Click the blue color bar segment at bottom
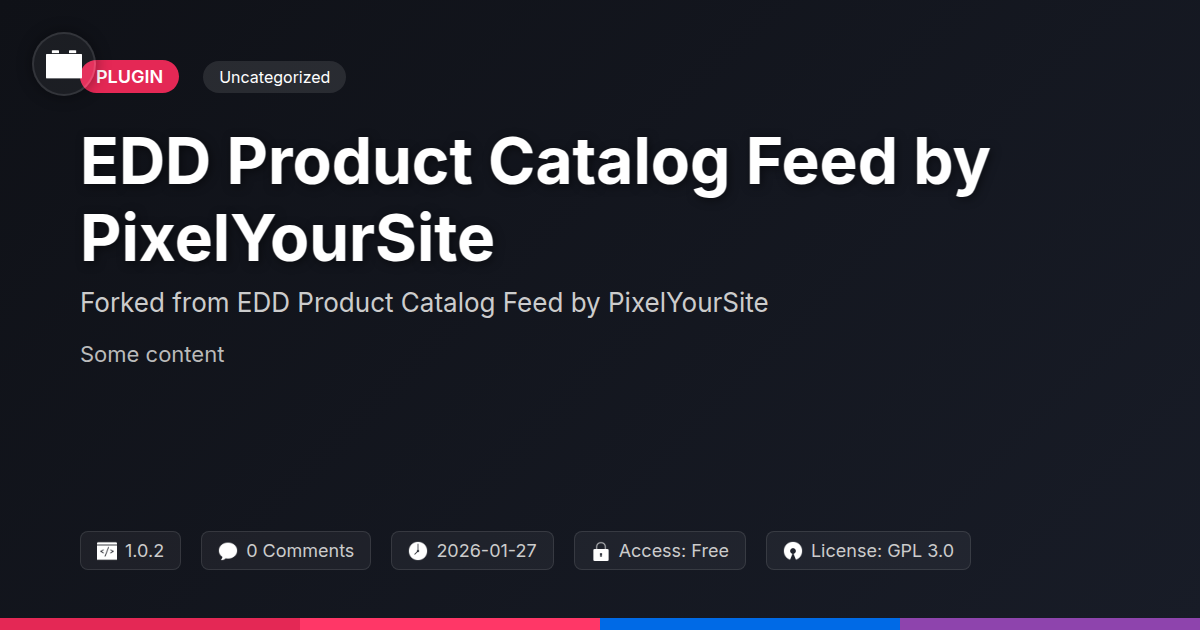The height and width of the screenshot is (630, 1200). click(x=750, y=623)
